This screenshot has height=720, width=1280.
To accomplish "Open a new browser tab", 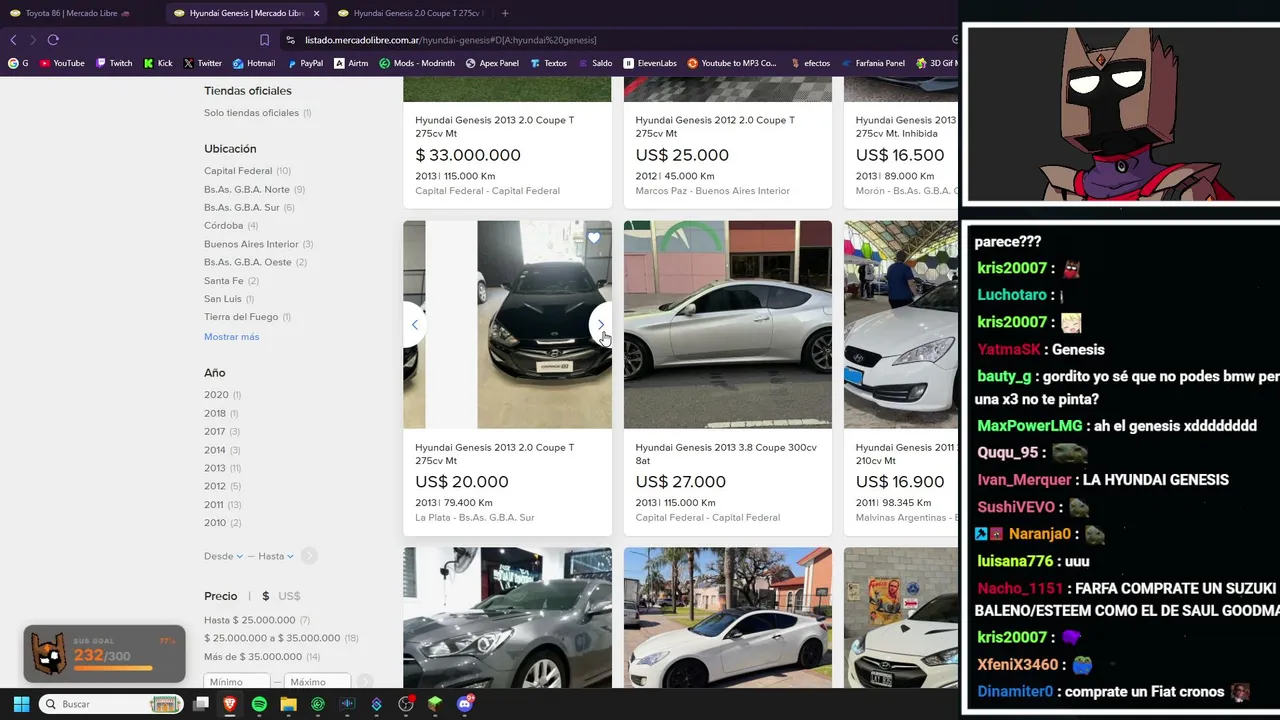I will tap(505, 13).
